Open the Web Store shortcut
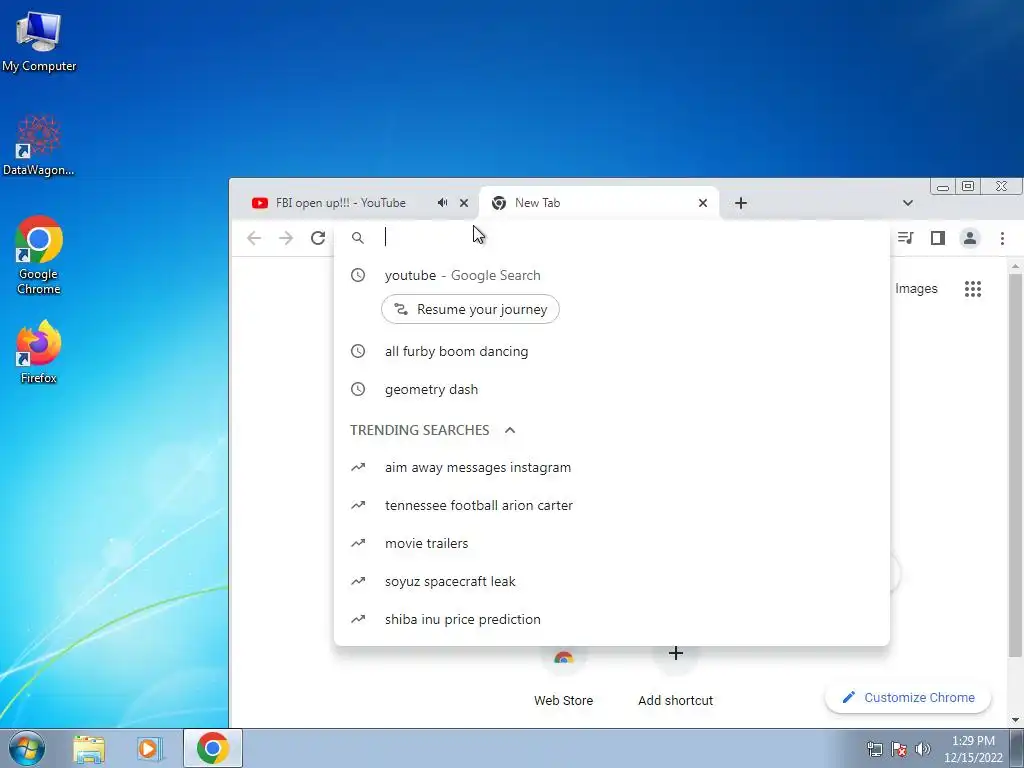The height and width of the screenshot is (768, 1024). tap(564, 677)
